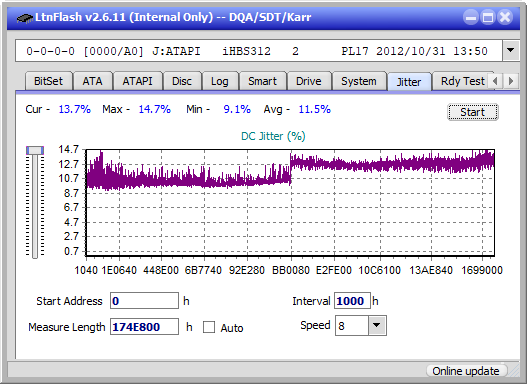527x384 pixels.
Task: Open the ATAPI tab
Action: pos(137,81)
